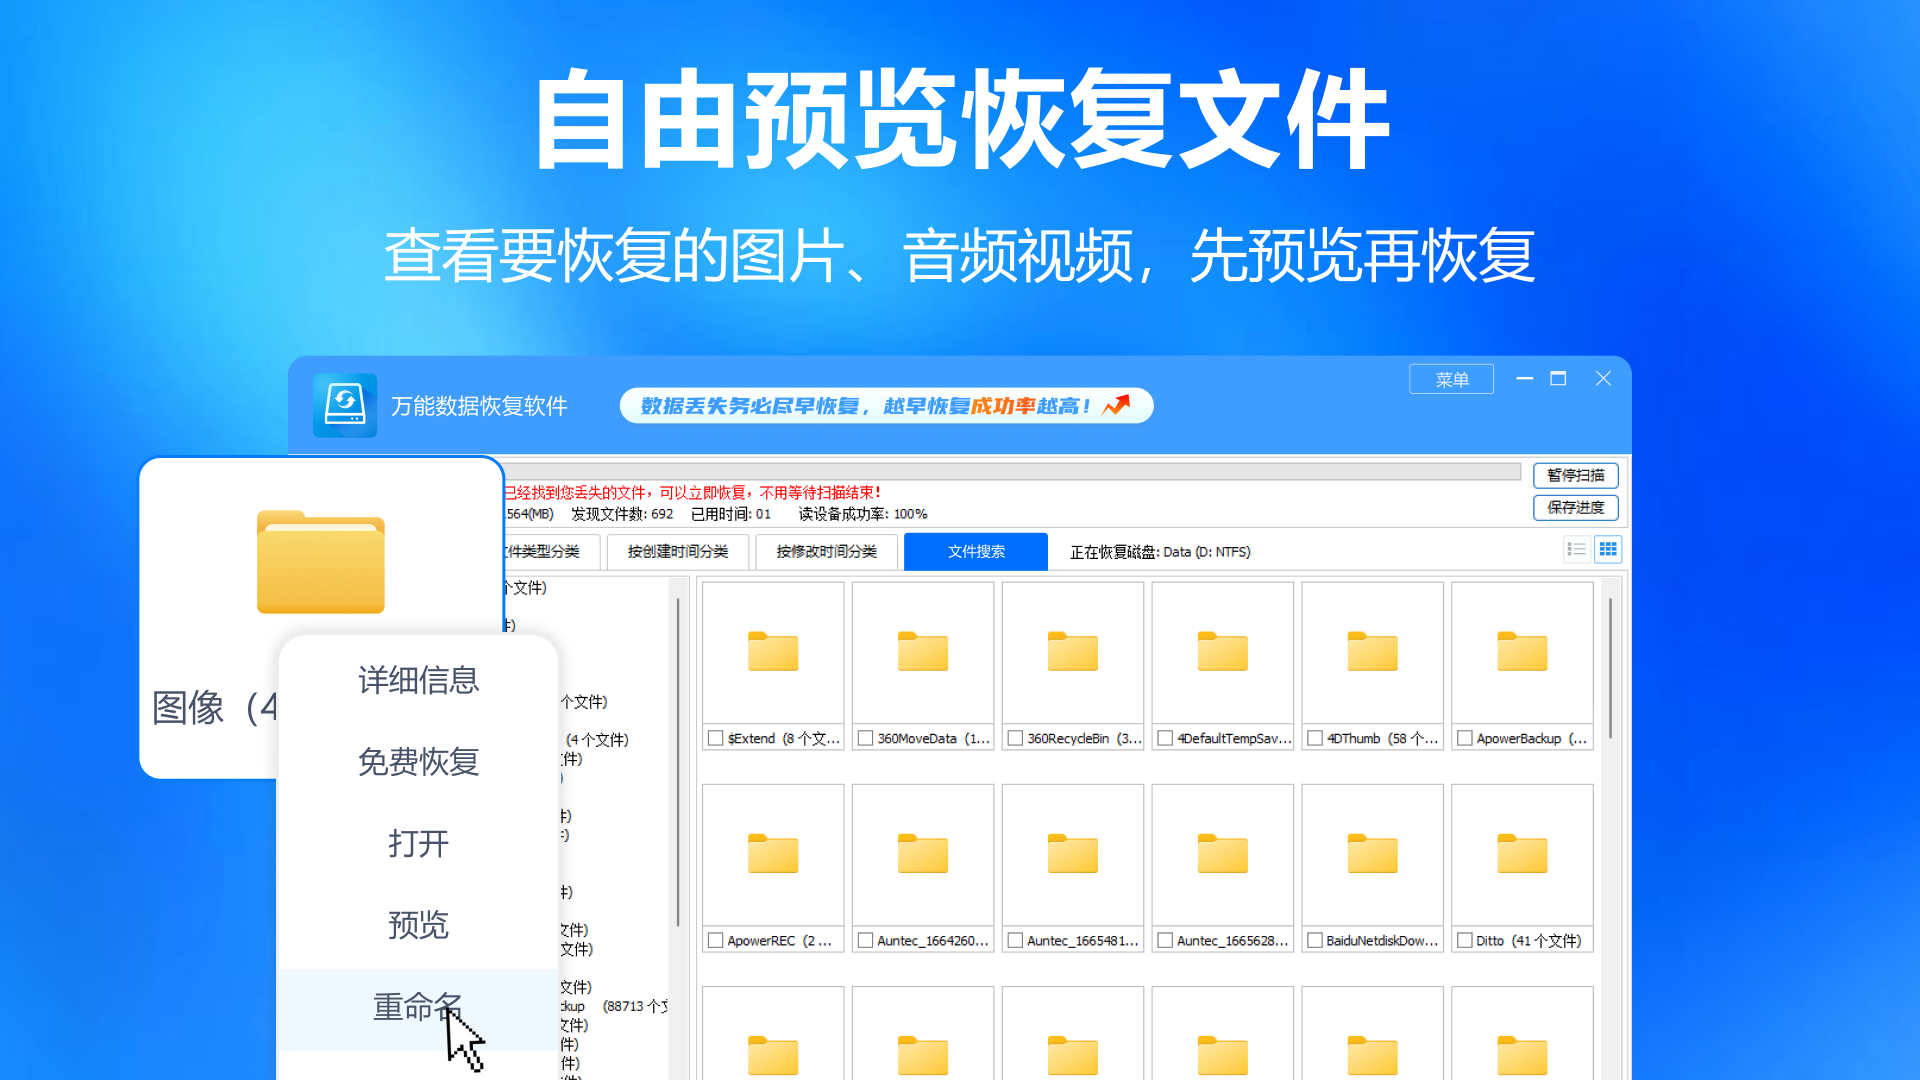Open the Auntec_1665628 folder icon
Viewport: 1920px width, 1080px height.
(1223, 853)
